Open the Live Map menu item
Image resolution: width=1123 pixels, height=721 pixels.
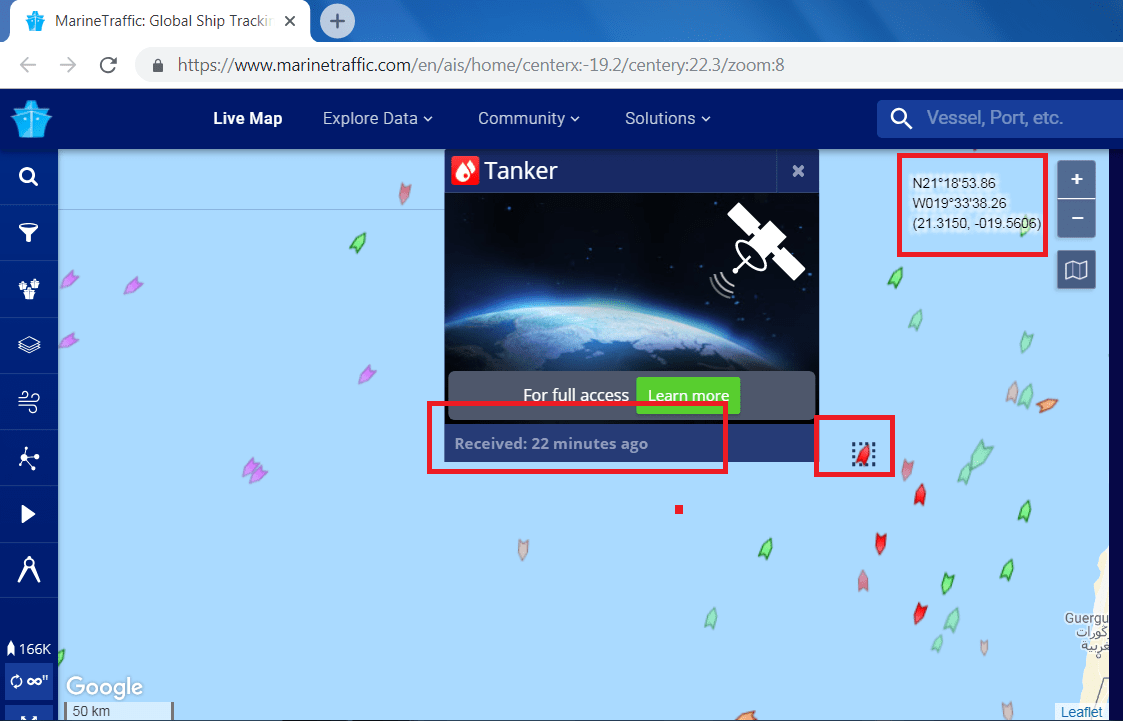point(248,118)
